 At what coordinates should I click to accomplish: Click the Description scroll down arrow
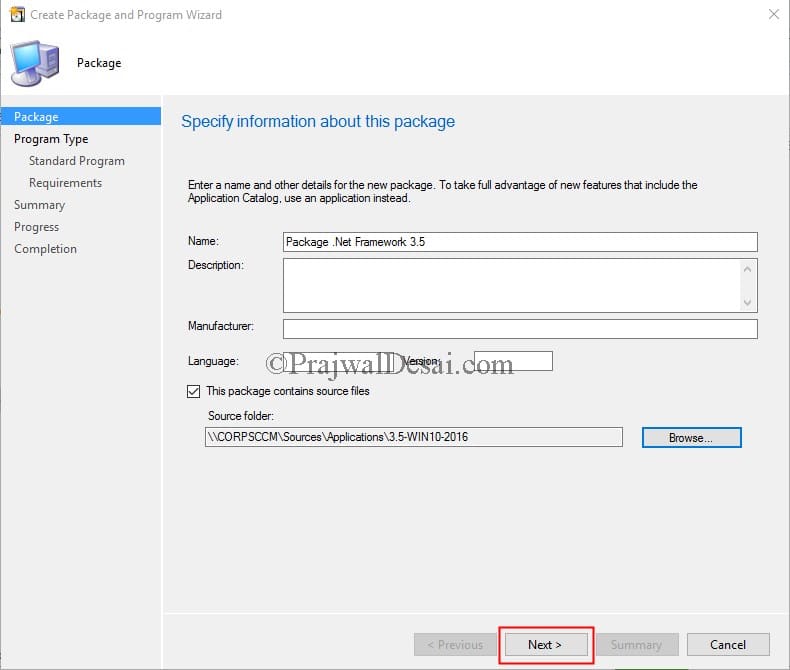pyautogui.click(x=747, y=302)
